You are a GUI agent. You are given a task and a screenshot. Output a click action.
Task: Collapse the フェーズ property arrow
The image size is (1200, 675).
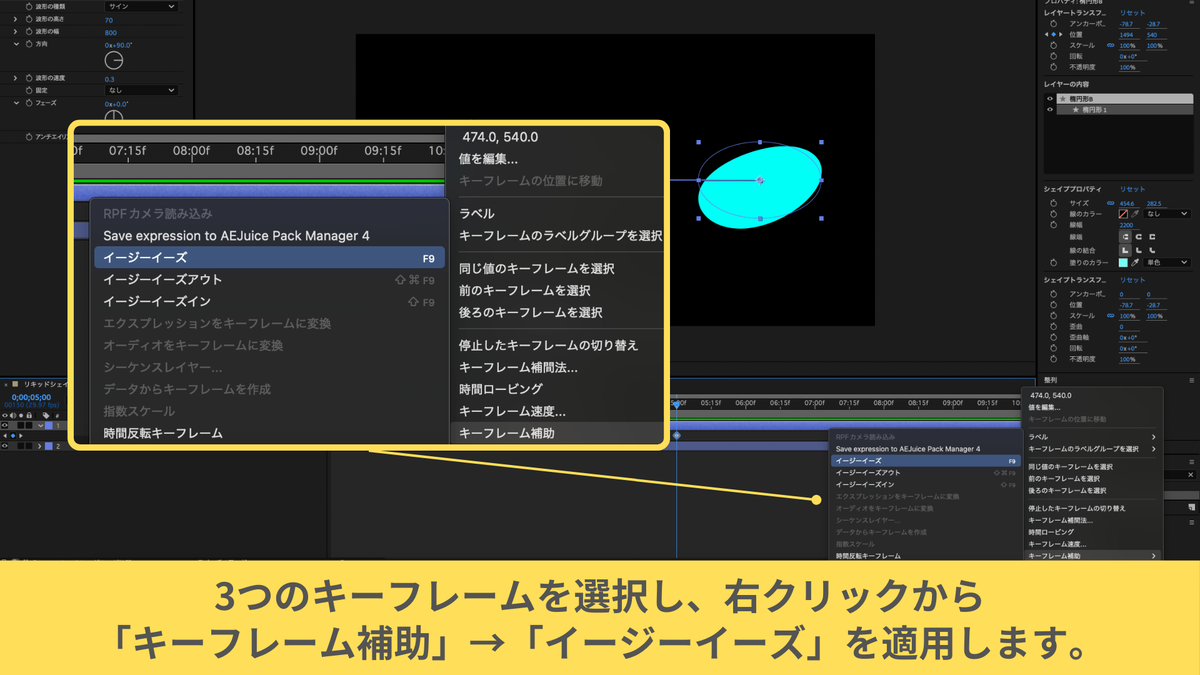(x=16, y=103)
